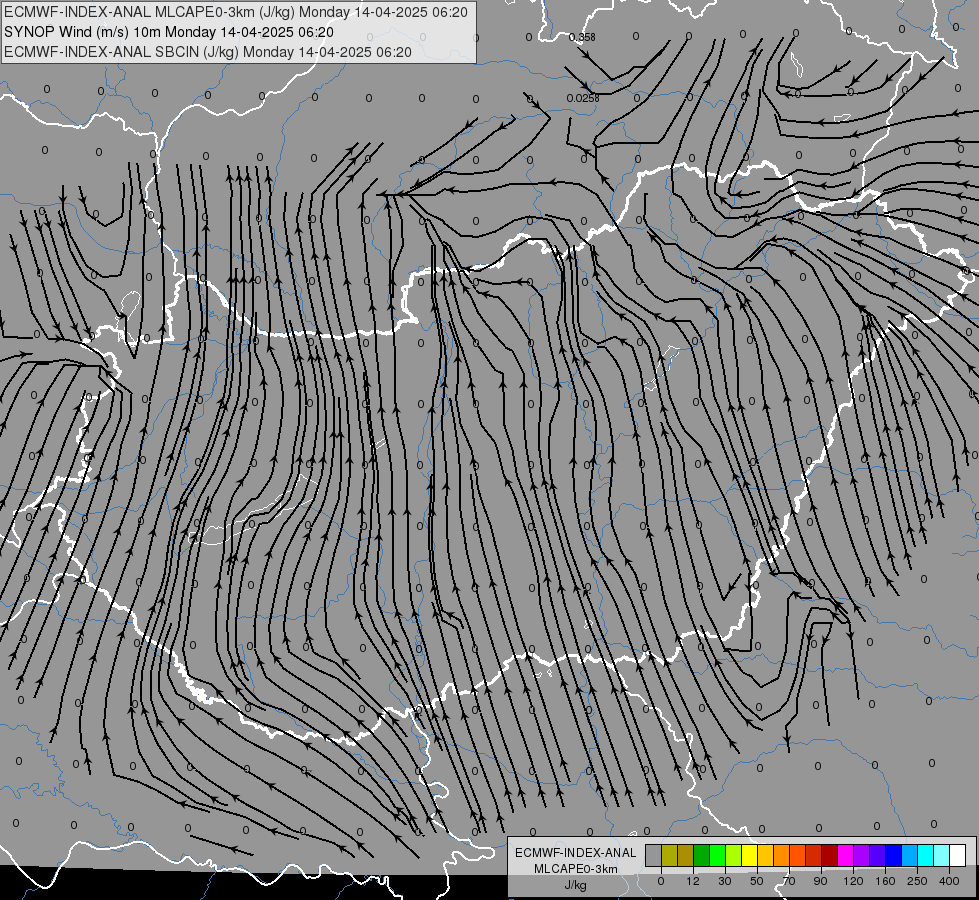Click the MLCAPE0-3km title line at top

pyautogui.click(x=235, y=12)
